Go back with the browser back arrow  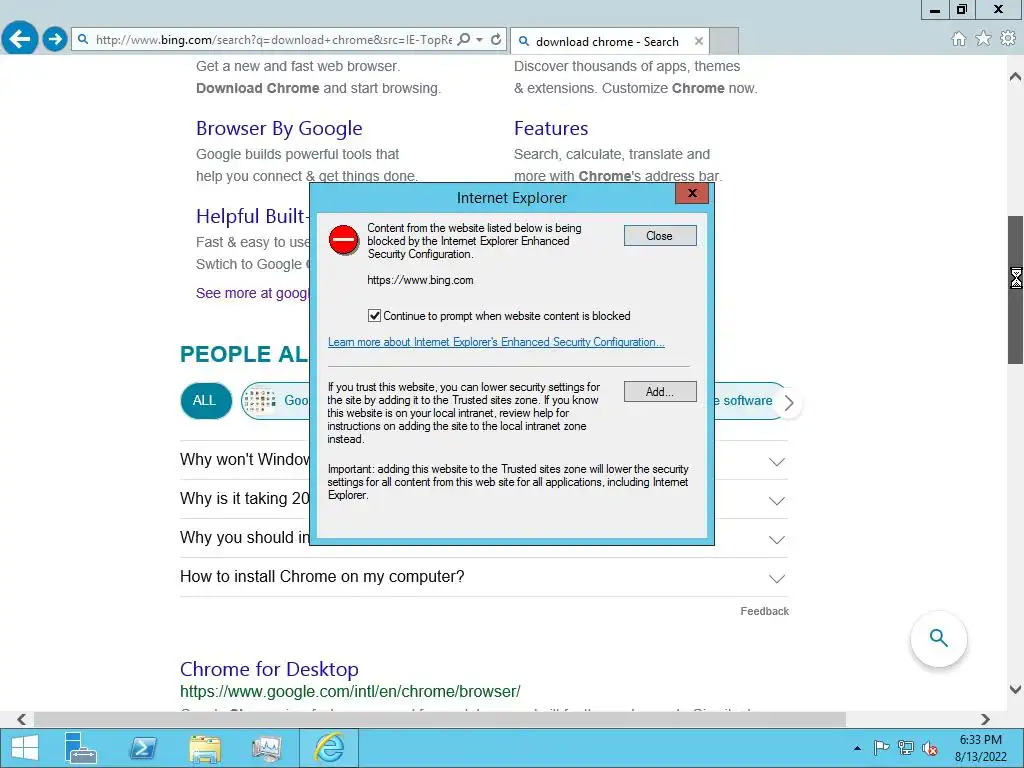[20, 39]
